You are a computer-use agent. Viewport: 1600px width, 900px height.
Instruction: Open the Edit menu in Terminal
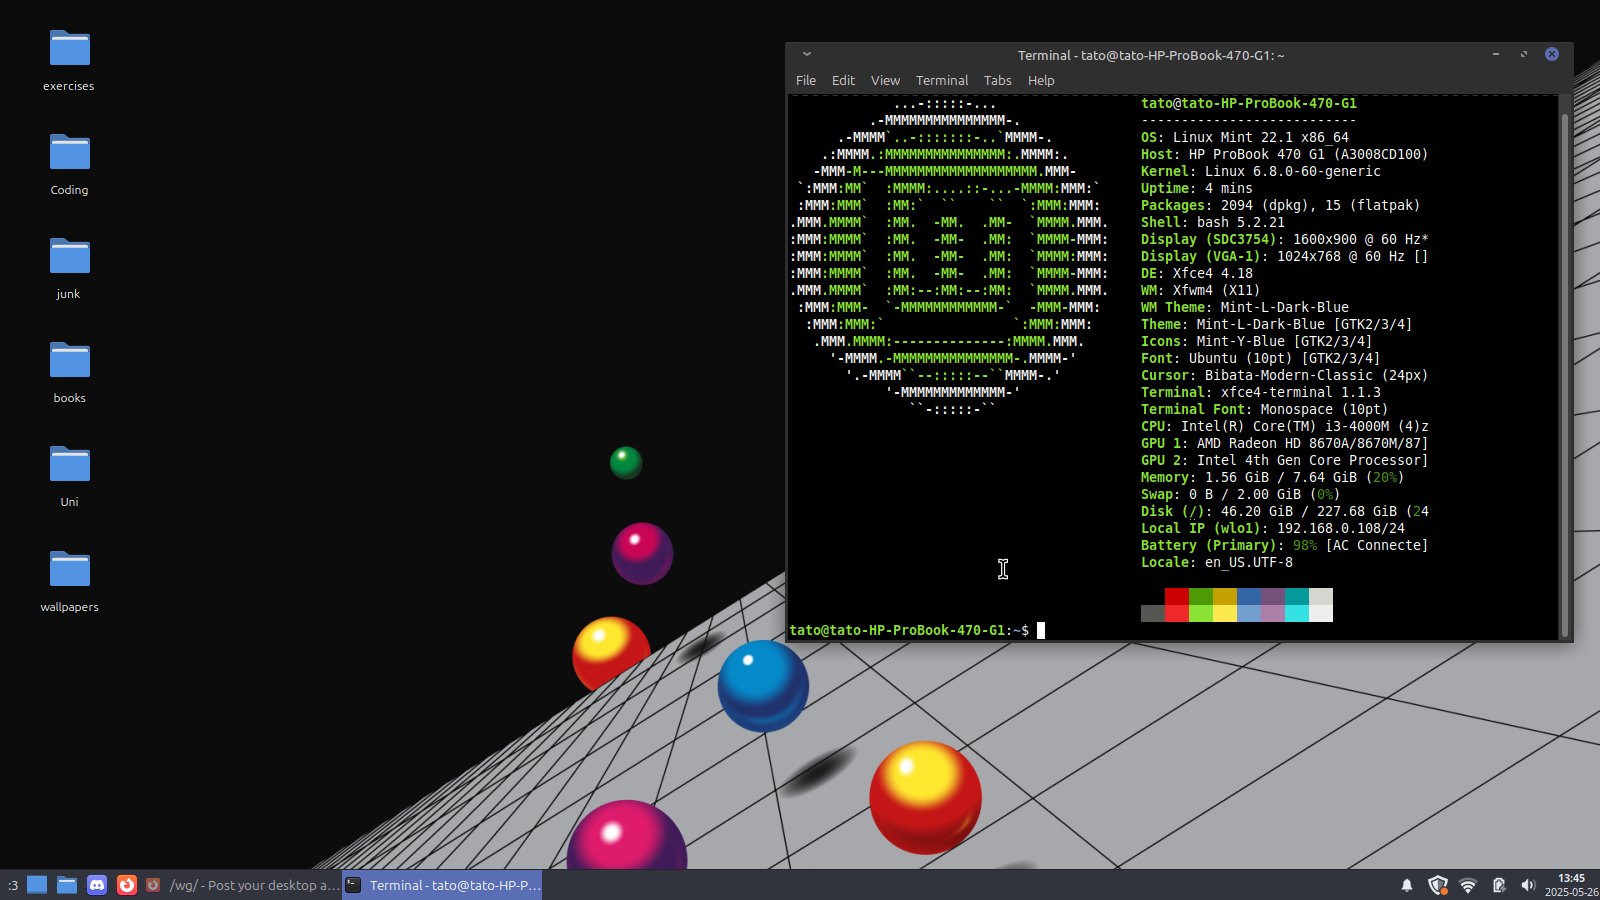843,81
